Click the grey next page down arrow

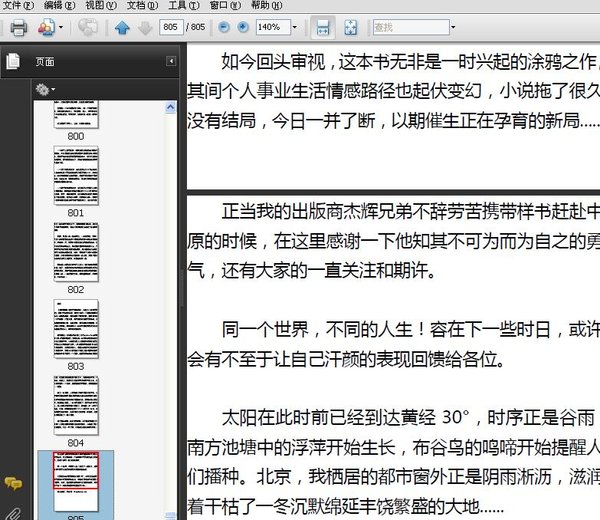[x=145, y=28]
